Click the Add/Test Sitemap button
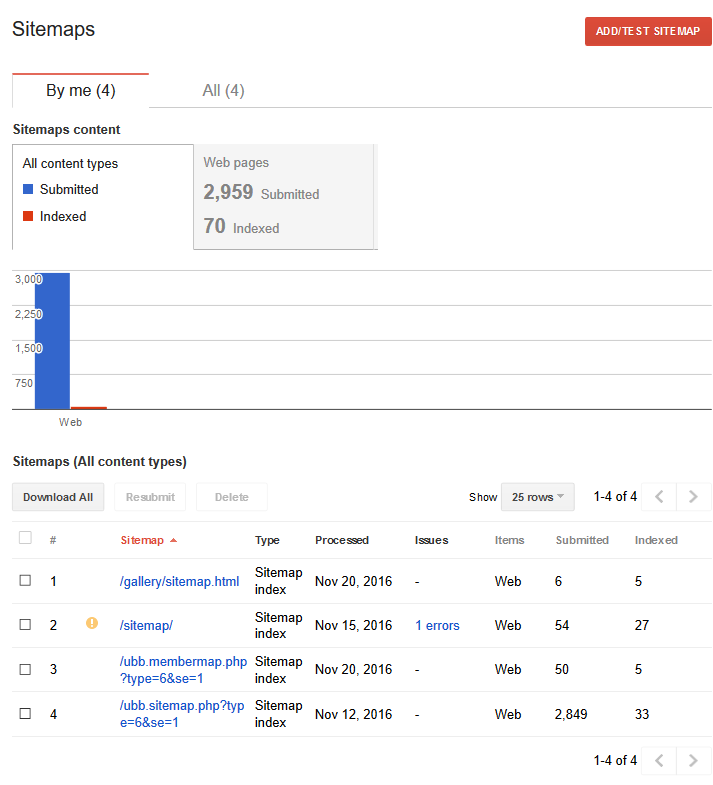The image size is (713, 785). tap(648, 31)
